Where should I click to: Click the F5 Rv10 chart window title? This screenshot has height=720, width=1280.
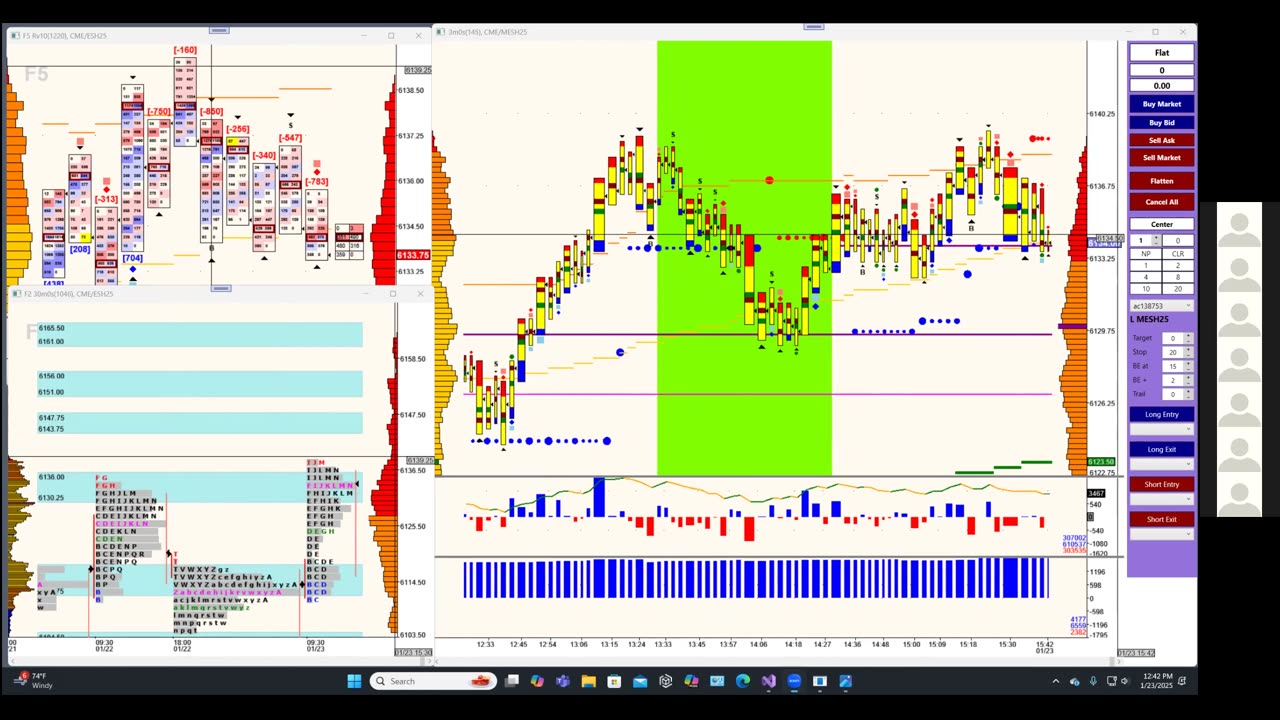coord(64,36)
